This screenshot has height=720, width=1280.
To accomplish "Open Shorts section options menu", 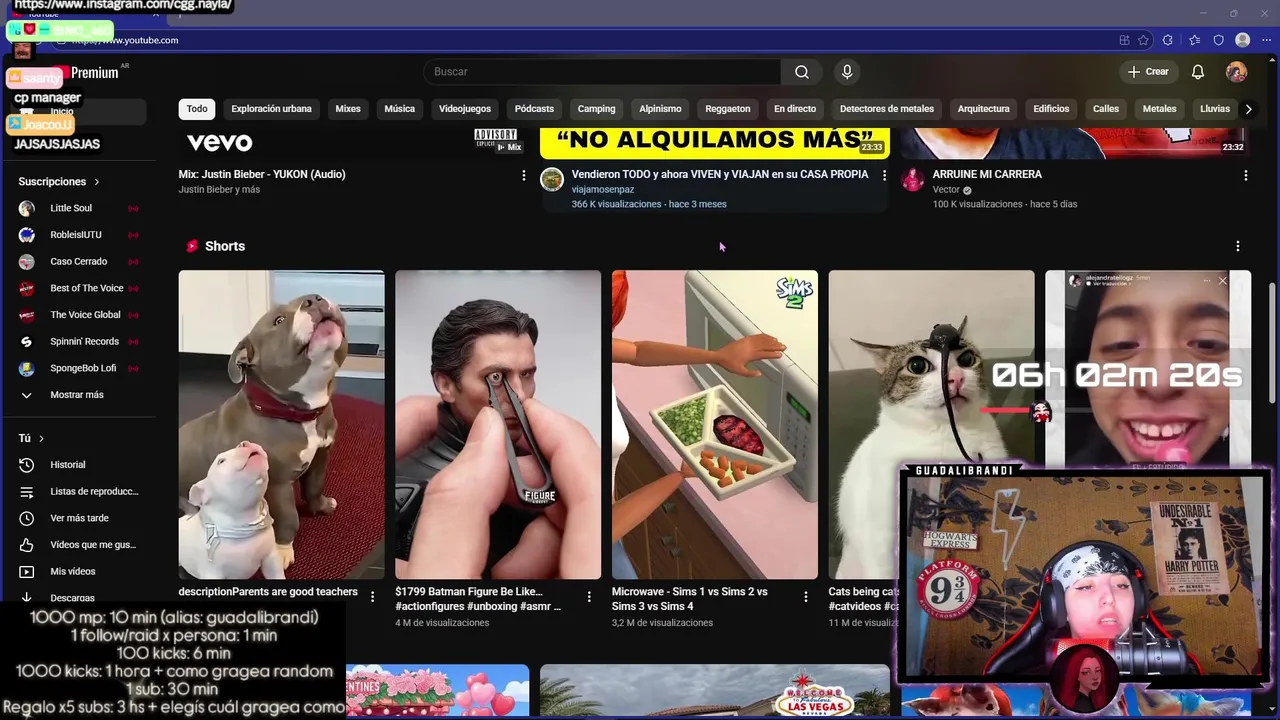I will click(1238, 246).
